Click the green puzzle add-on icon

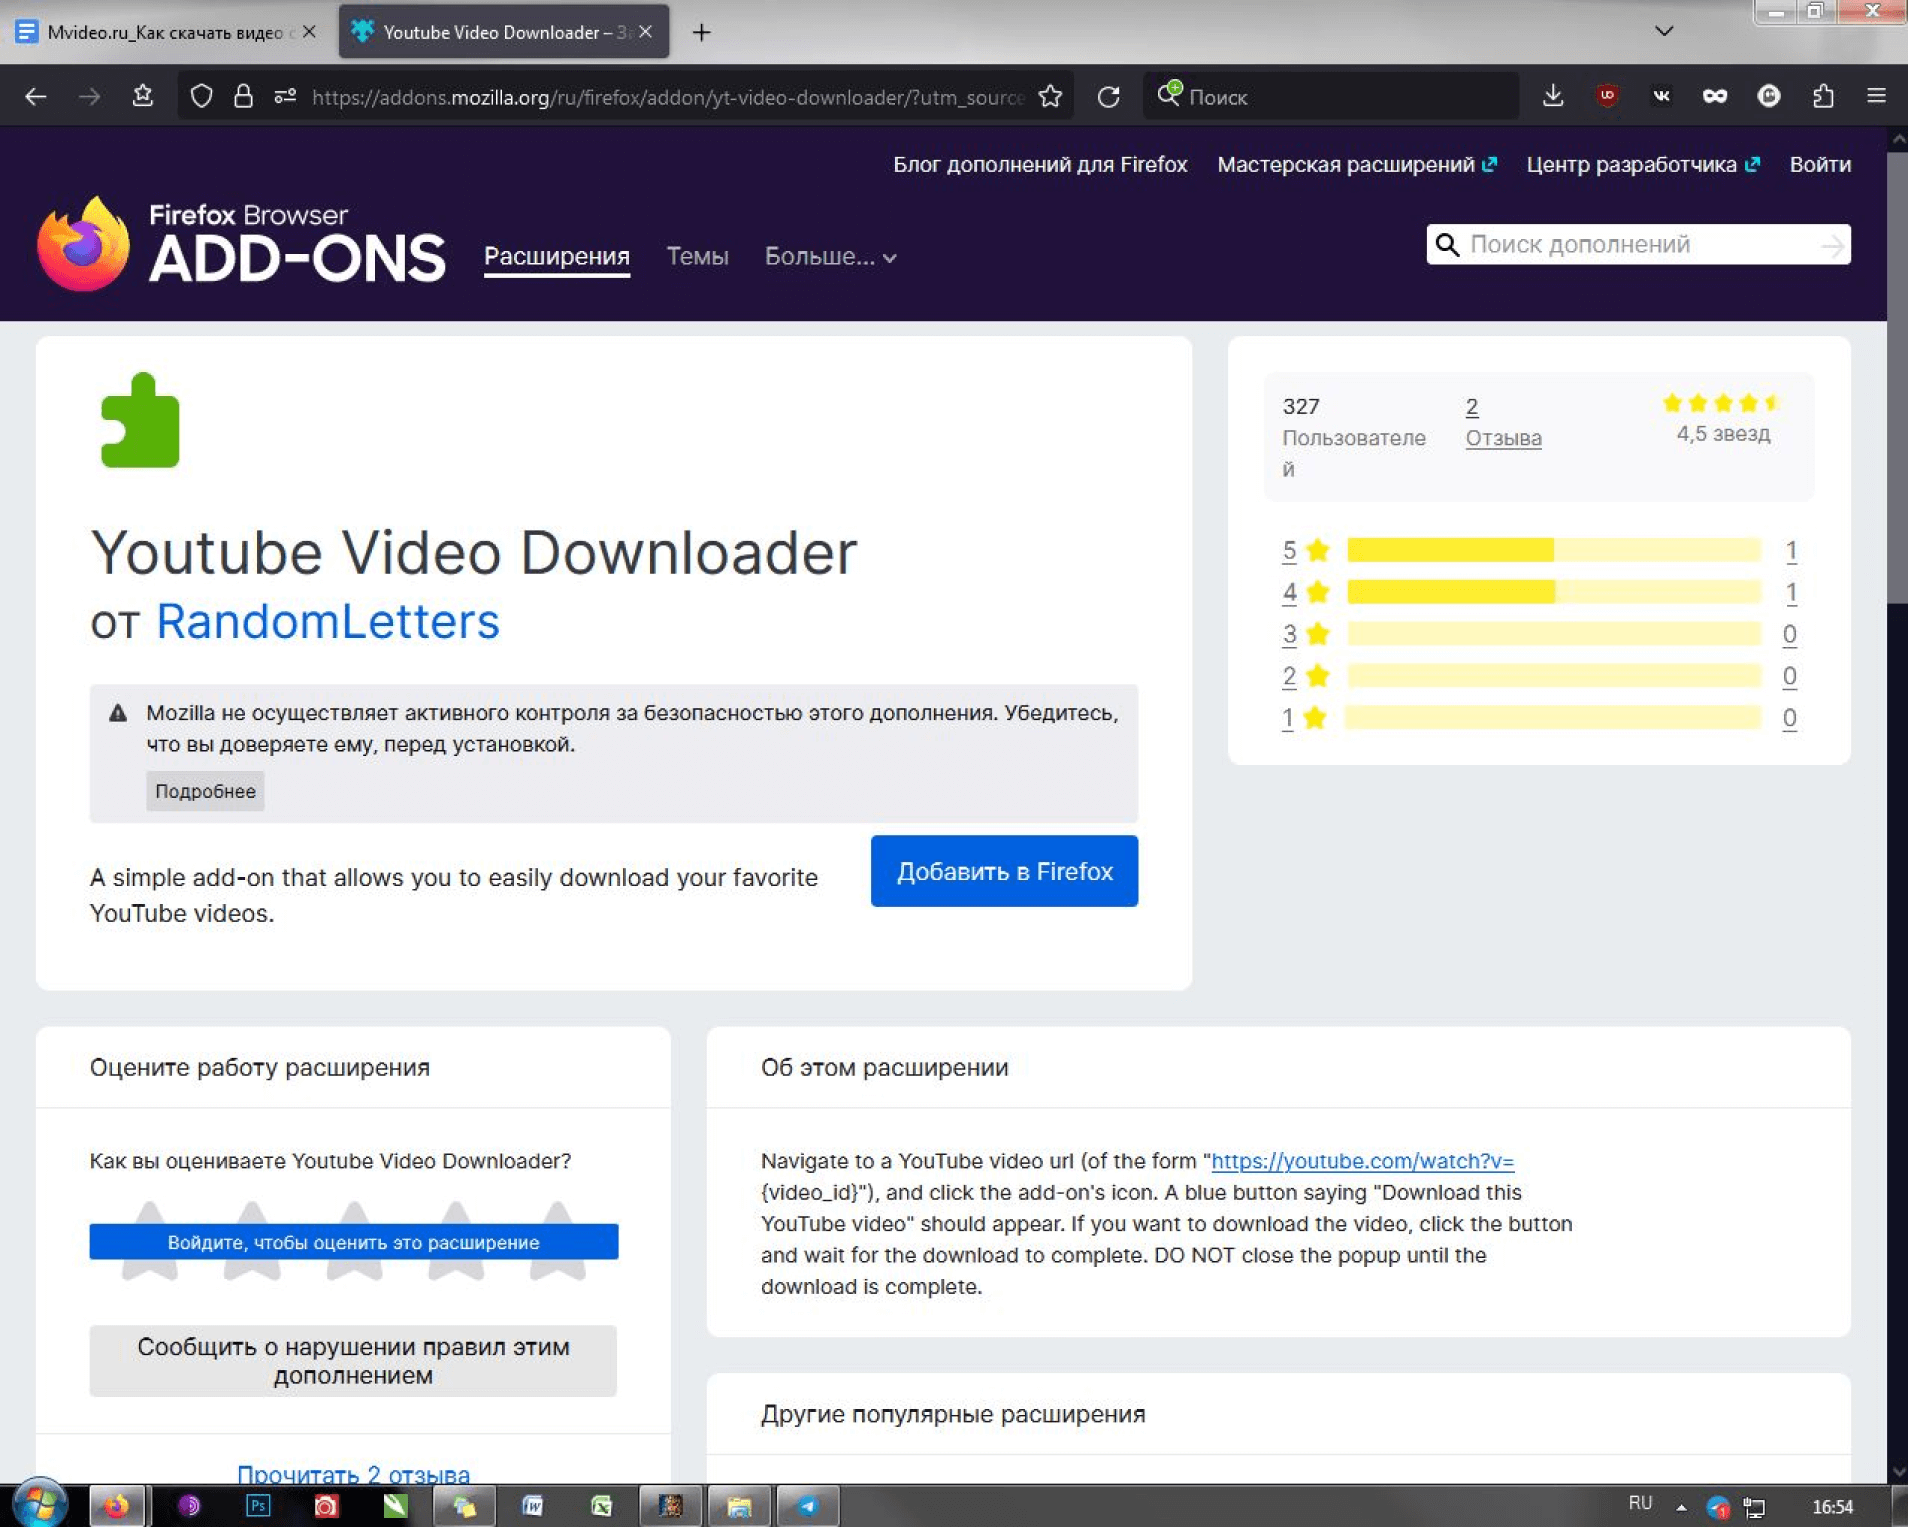click(140, 420)
